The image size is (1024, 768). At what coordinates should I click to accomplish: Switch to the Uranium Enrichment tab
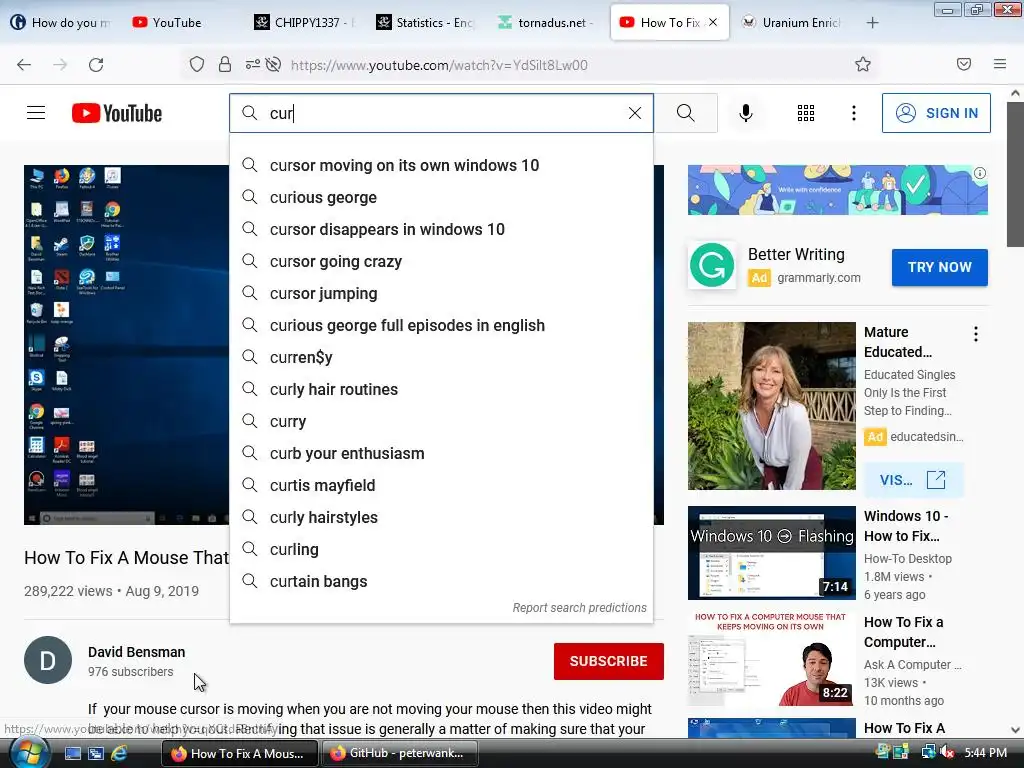pos(792,23)
